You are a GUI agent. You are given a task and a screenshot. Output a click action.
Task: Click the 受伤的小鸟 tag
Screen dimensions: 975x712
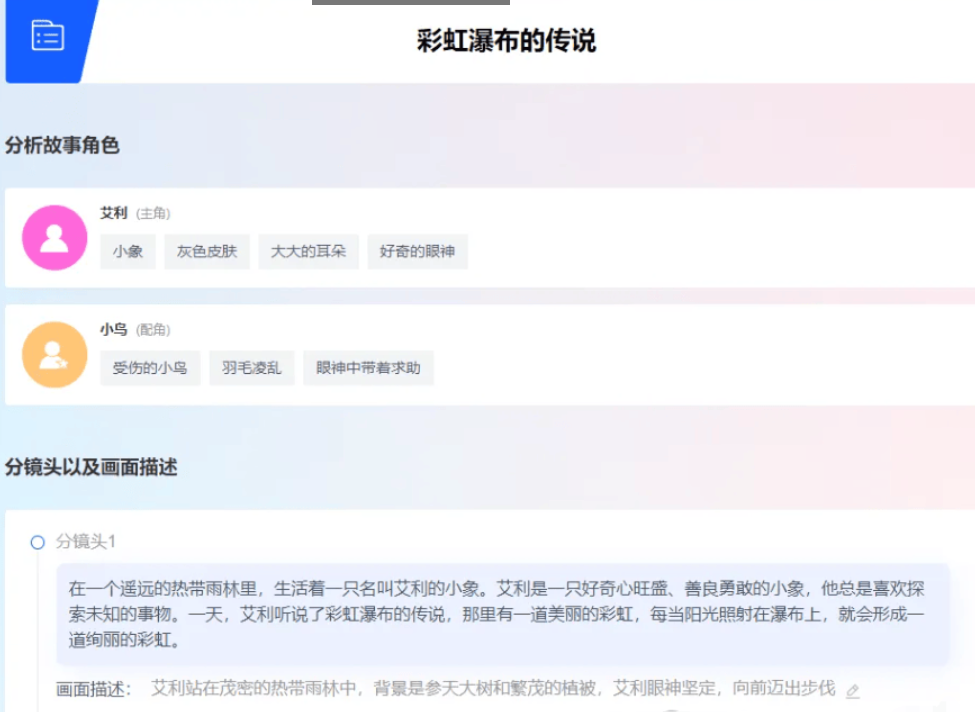(150, 368)
